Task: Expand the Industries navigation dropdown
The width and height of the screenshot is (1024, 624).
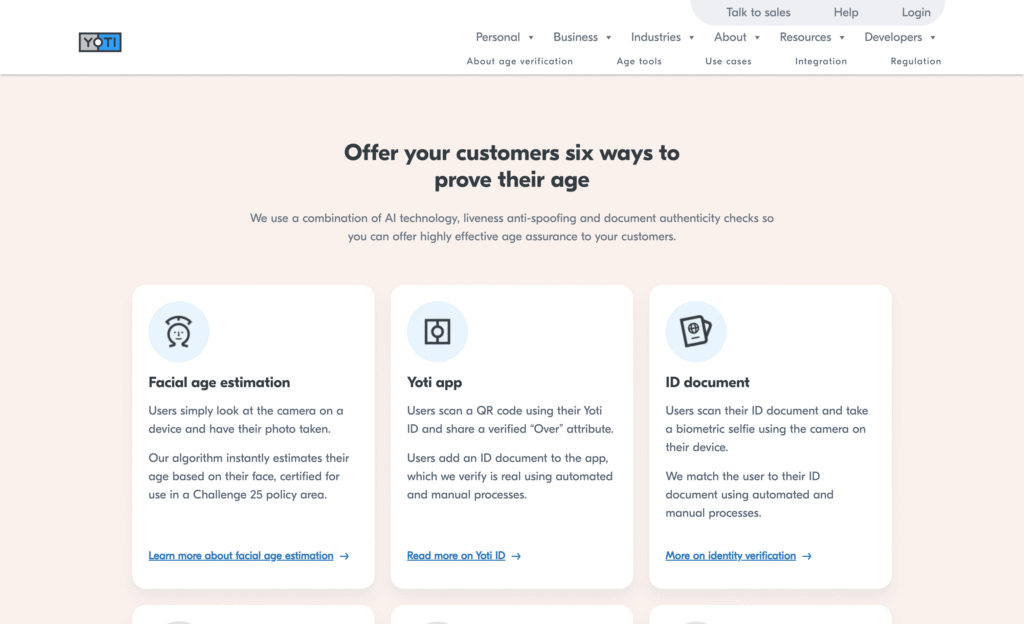Action: pos(663,37)
